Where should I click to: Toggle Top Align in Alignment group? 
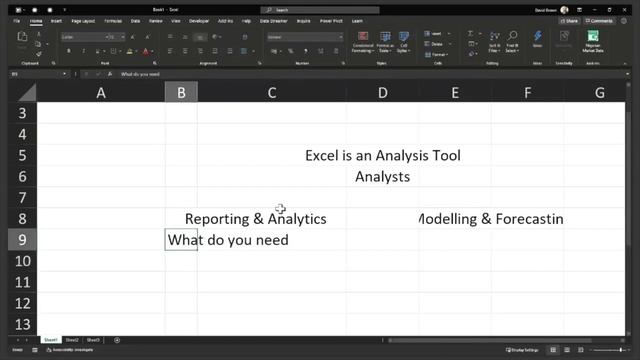[170, 37]
